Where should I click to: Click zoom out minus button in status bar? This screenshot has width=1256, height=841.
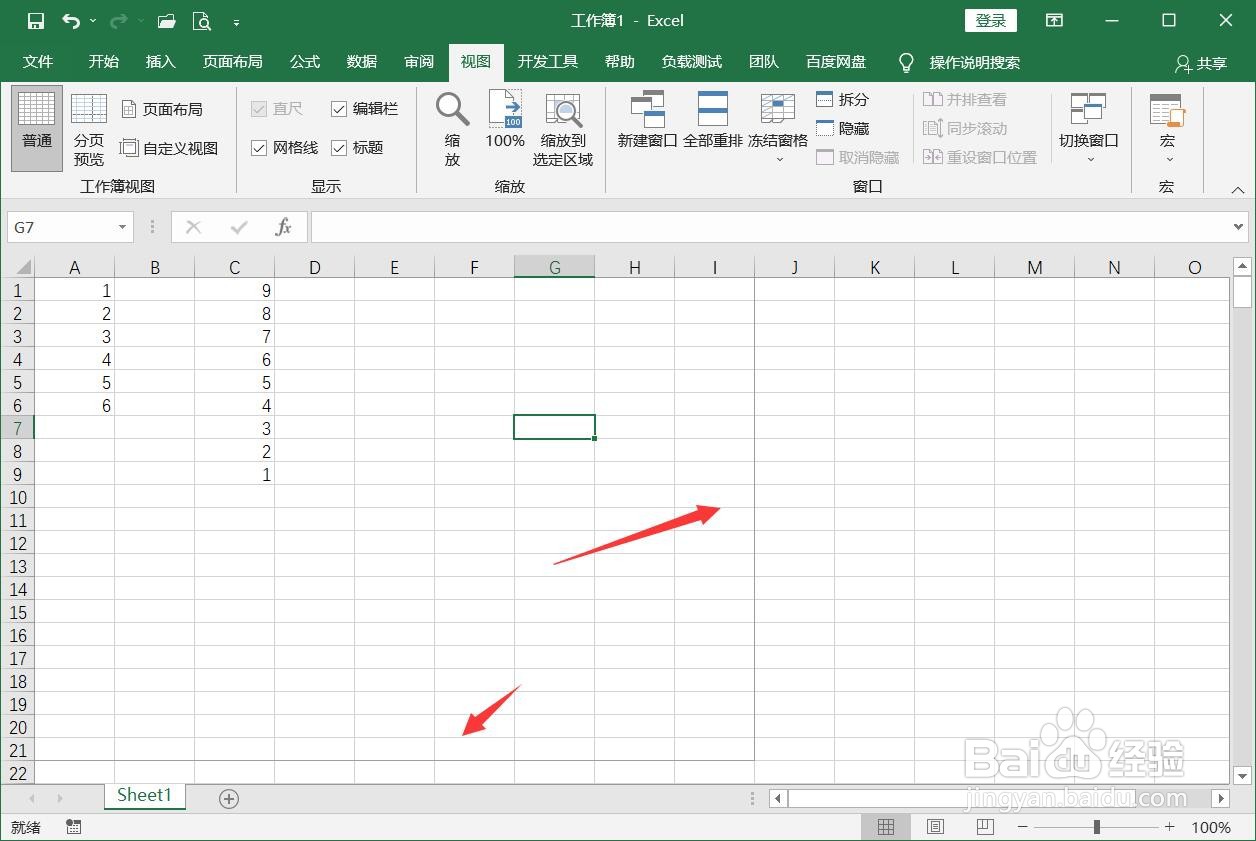point(1022,827)
